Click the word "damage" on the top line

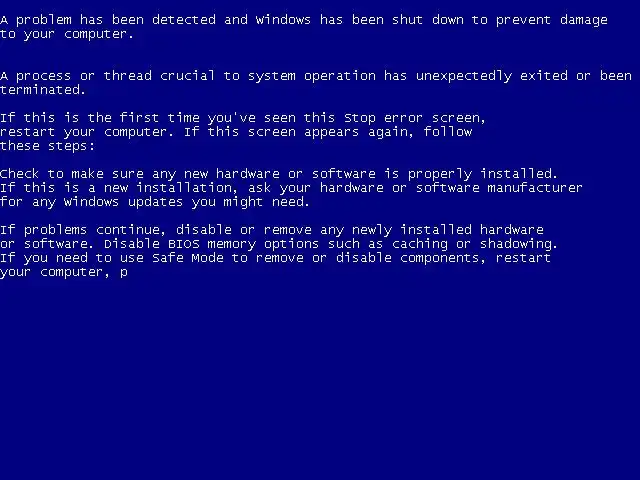click(x=584, y=21)
